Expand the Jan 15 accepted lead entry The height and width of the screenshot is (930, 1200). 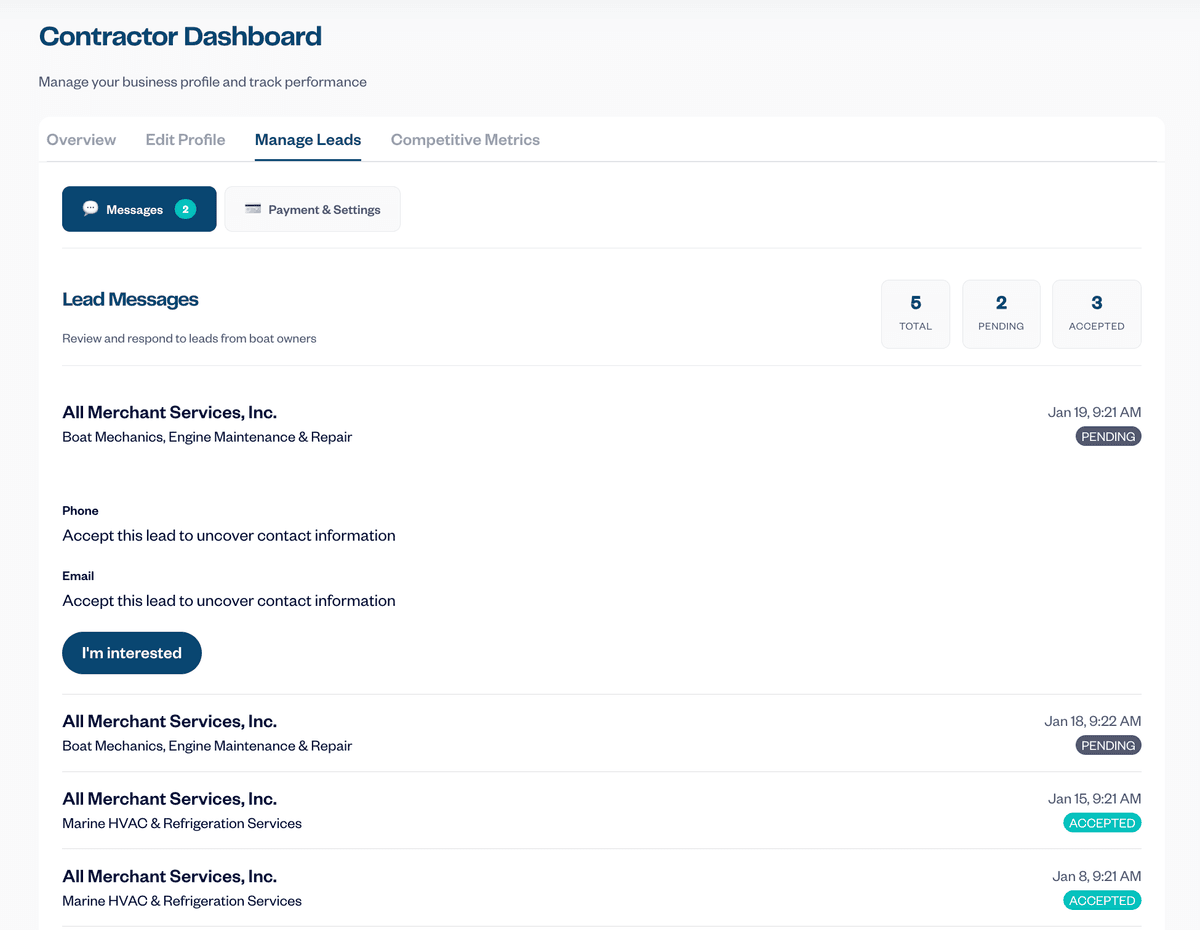pos(600,810)
